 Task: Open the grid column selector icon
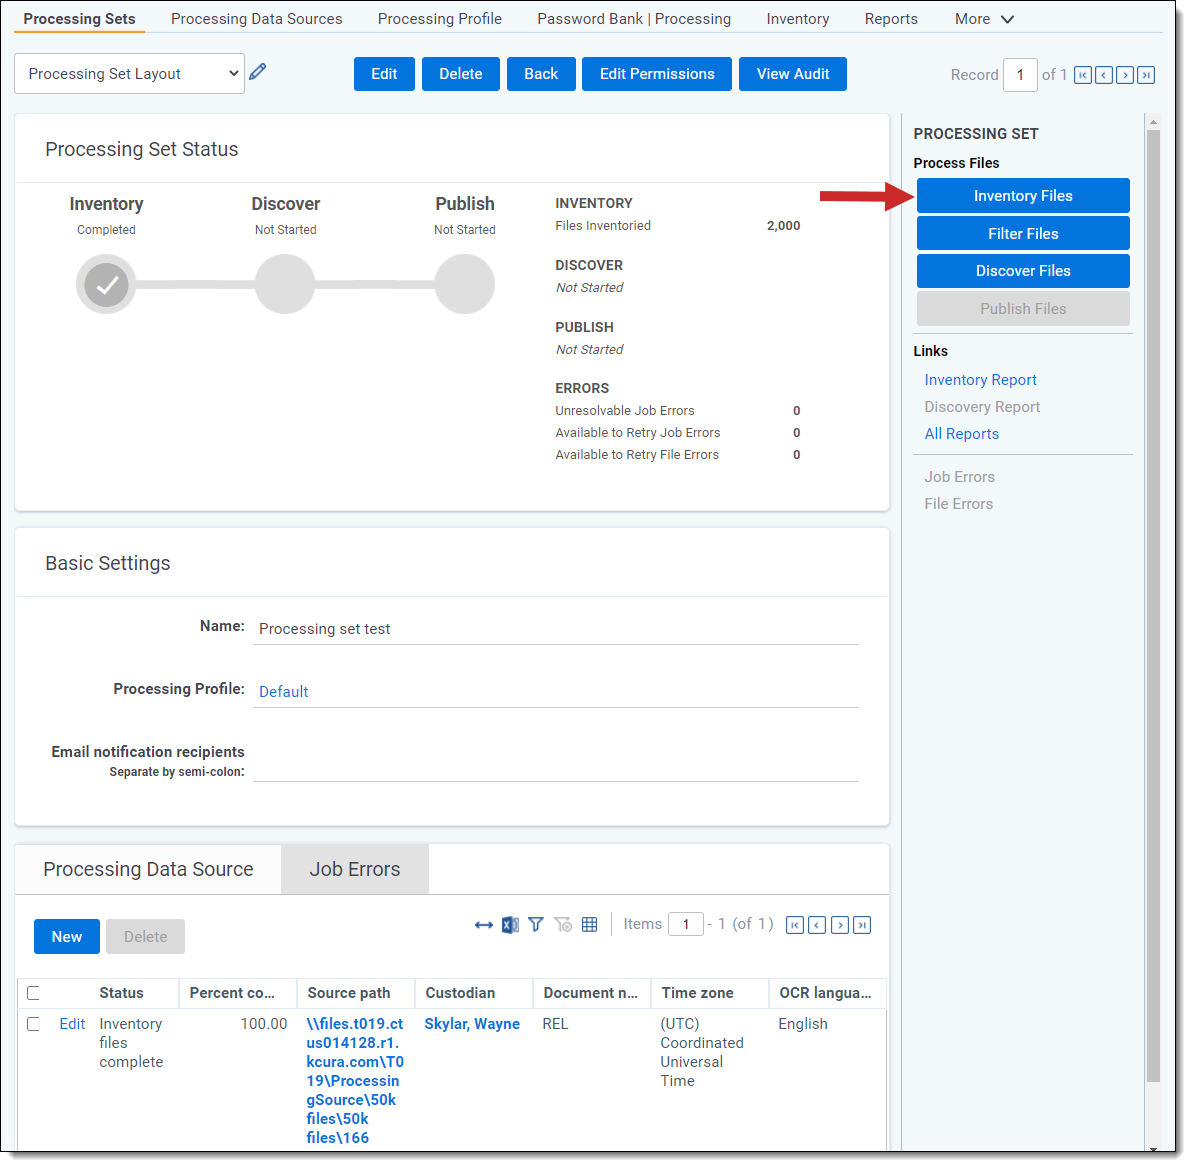tap(590, 925)
